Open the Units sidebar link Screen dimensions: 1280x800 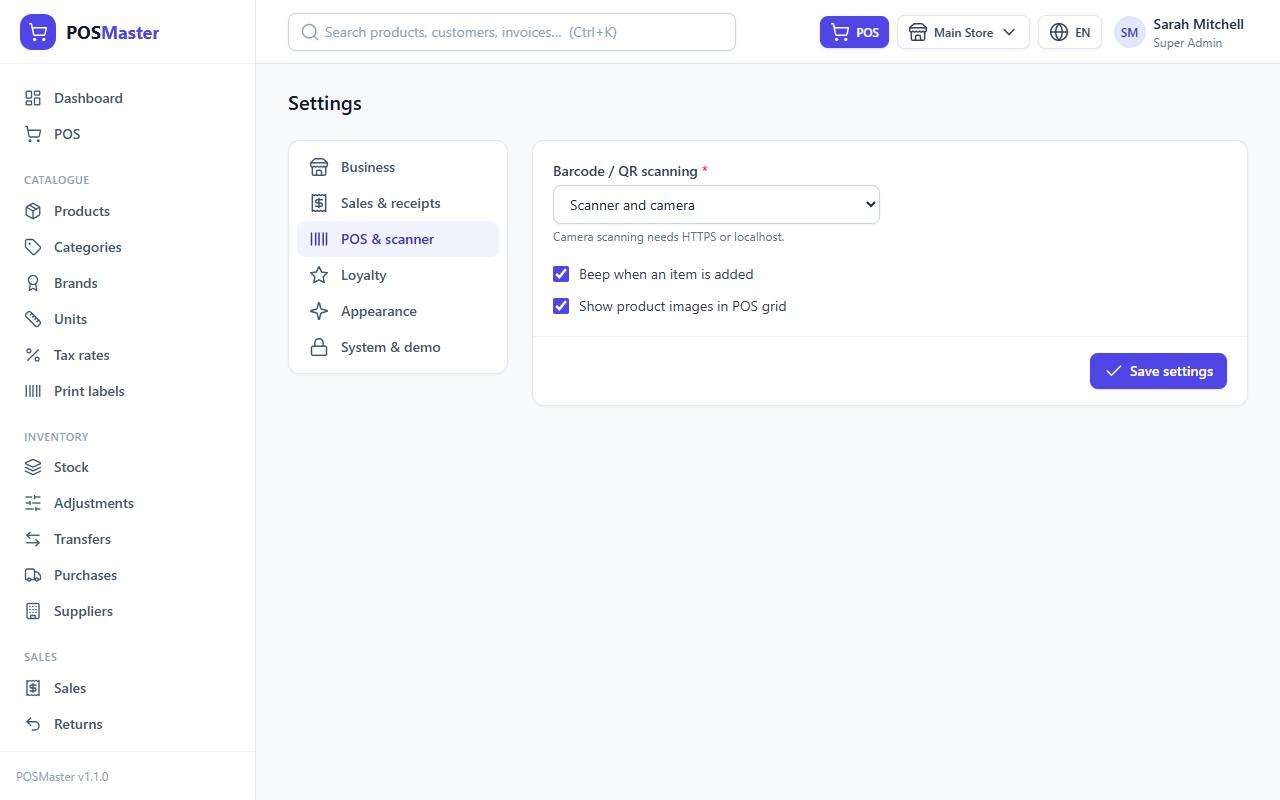(127, 319)
